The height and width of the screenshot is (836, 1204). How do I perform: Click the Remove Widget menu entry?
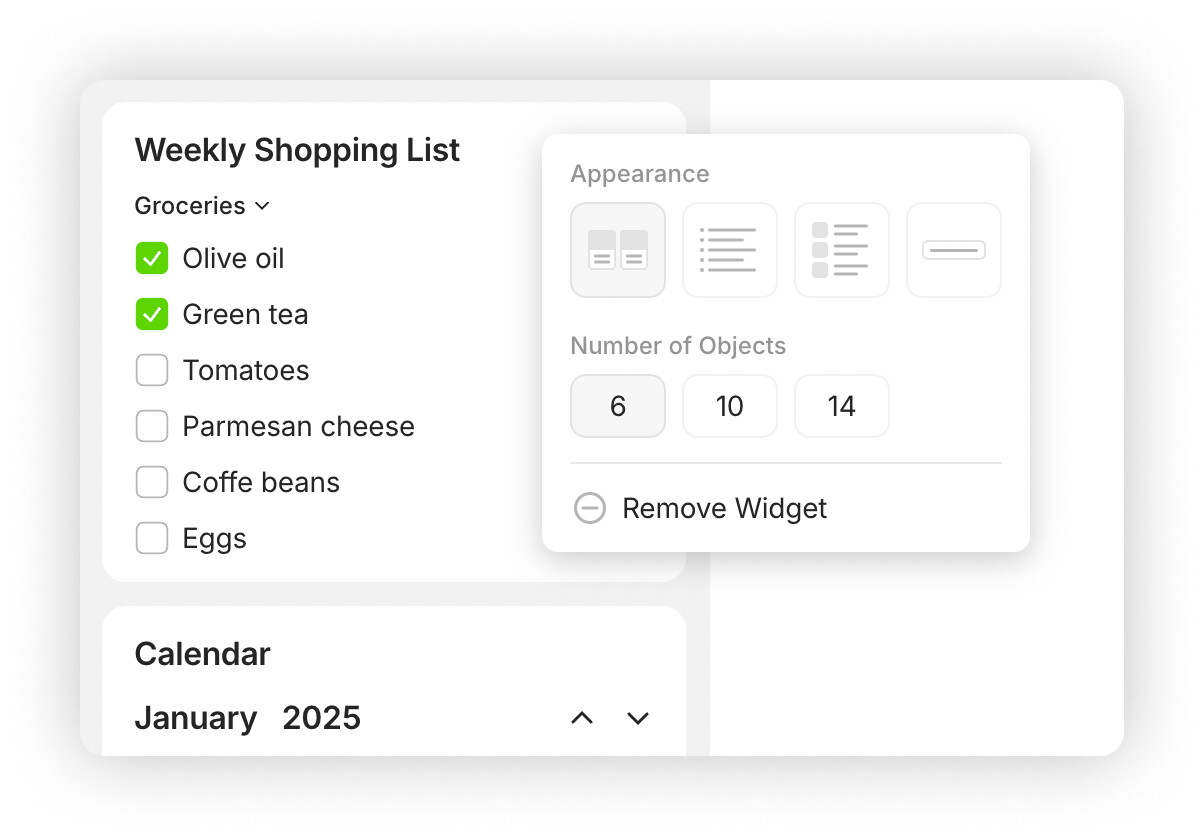[724, 508]
